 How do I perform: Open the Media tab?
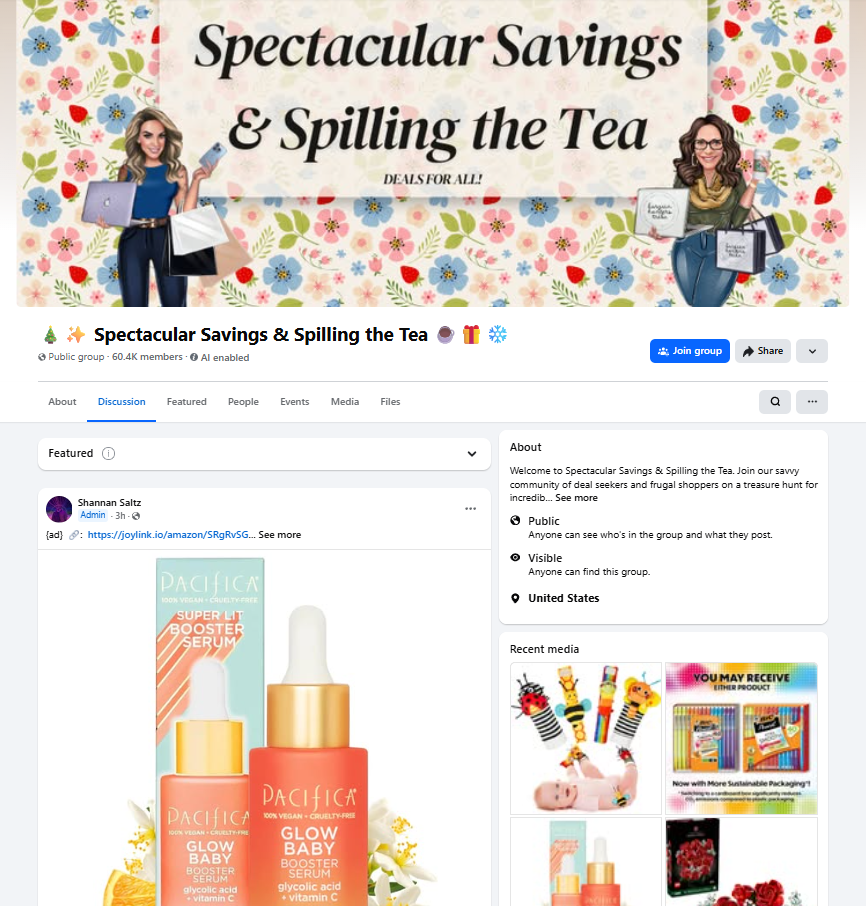pyautogui.click(x=345, y=402)
